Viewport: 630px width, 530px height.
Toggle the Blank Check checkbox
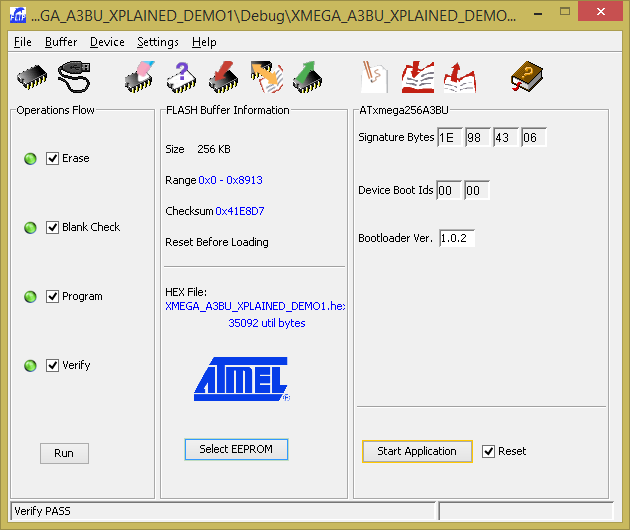click(53, 227)
